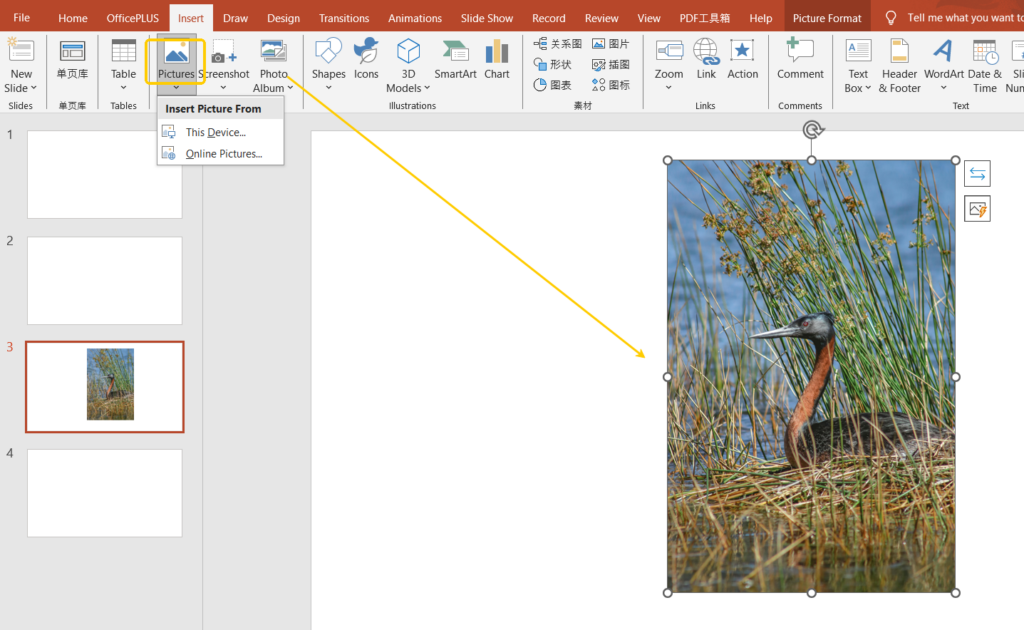Insert a SmartArt graphic

(x=455, y=52)
